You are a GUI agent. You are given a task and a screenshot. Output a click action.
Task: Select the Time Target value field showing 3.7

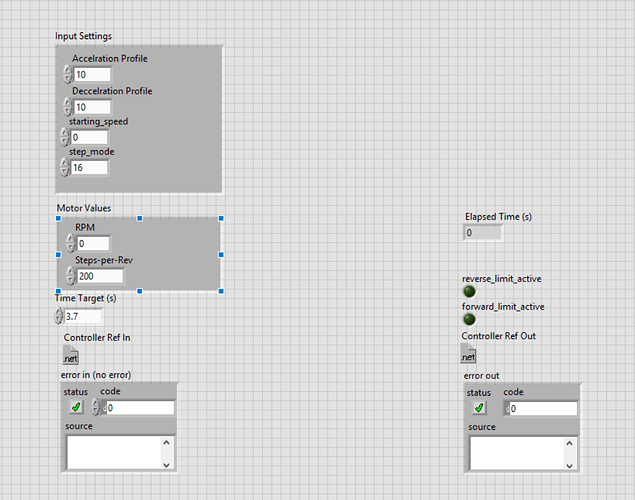[x=83, y=316]
